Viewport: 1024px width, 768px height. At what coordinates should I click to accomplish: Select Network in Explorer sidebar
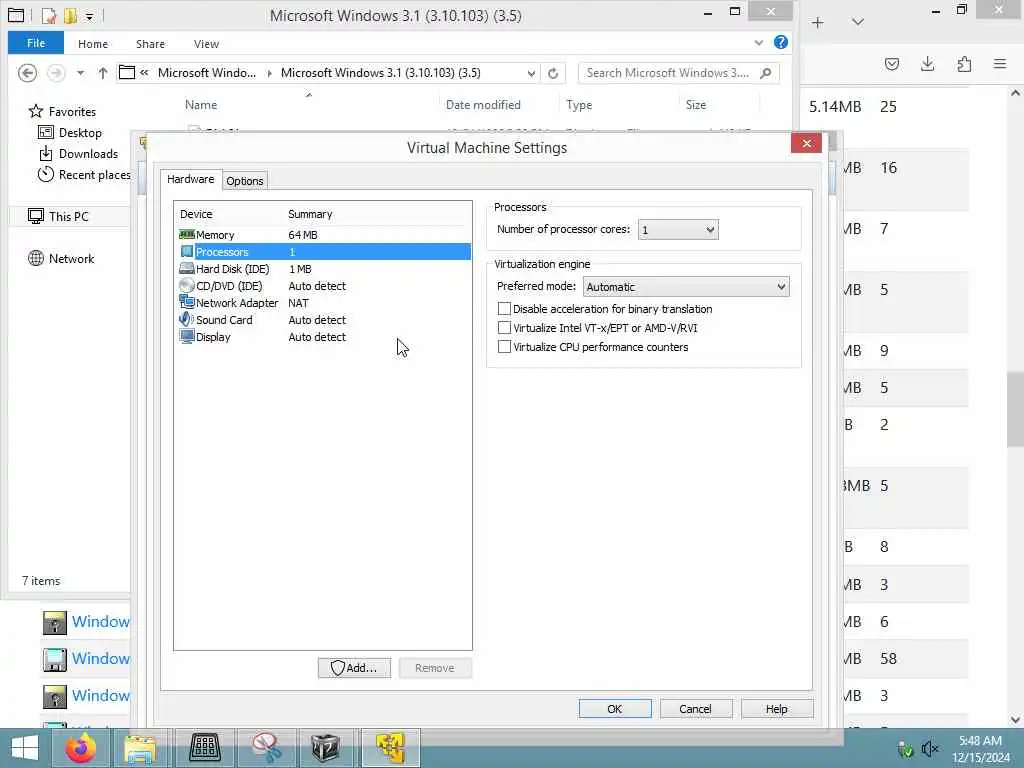click(62, 259)
